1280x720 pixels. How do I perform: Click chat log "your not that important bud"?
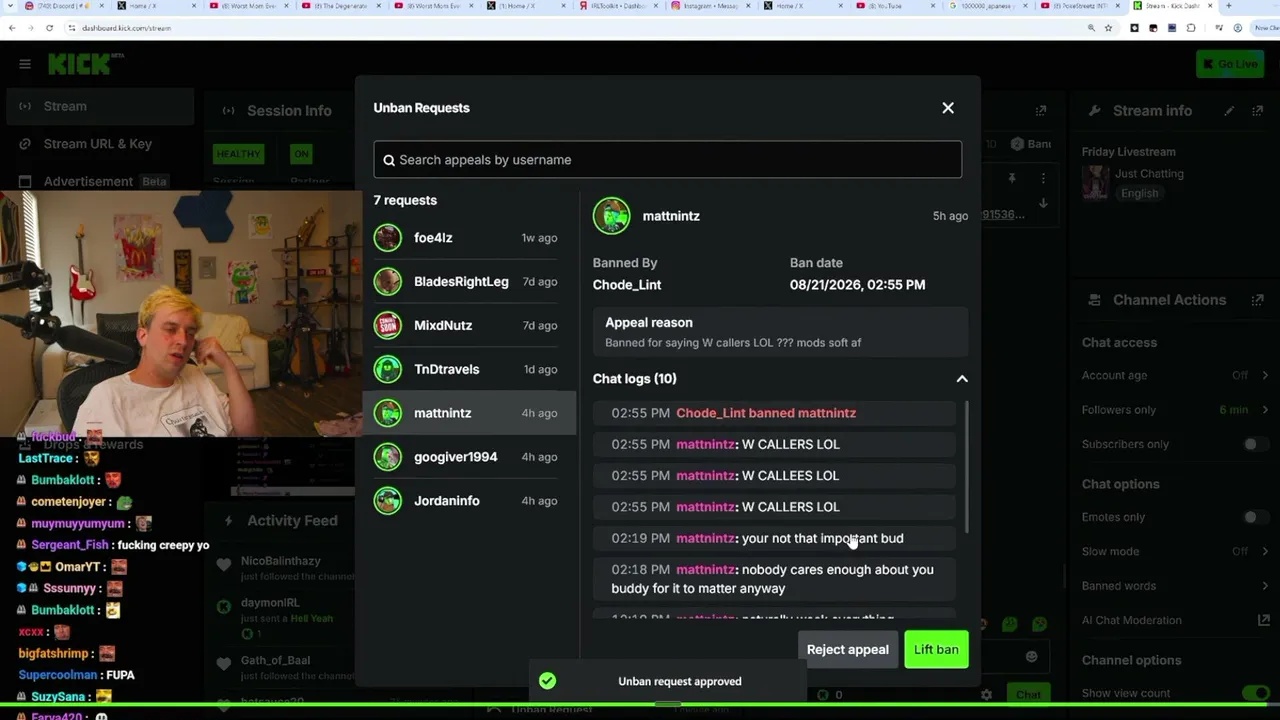click(822, 539)
